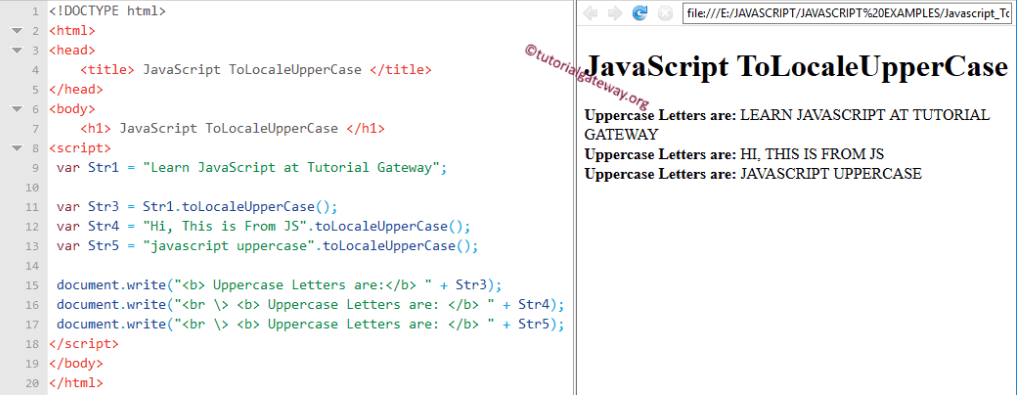Click line number 20 in gutter
The width and height of the screenshot is (1017, 395).
[32, 383]
